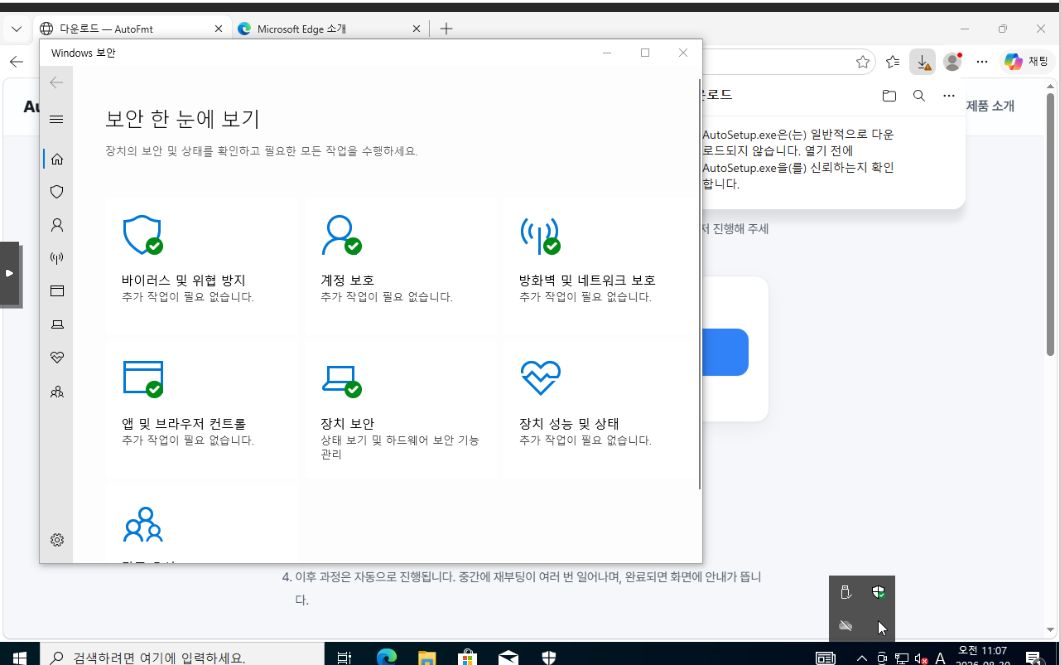
Task: Open downloads folder in downloads panel
Action: 889,95
